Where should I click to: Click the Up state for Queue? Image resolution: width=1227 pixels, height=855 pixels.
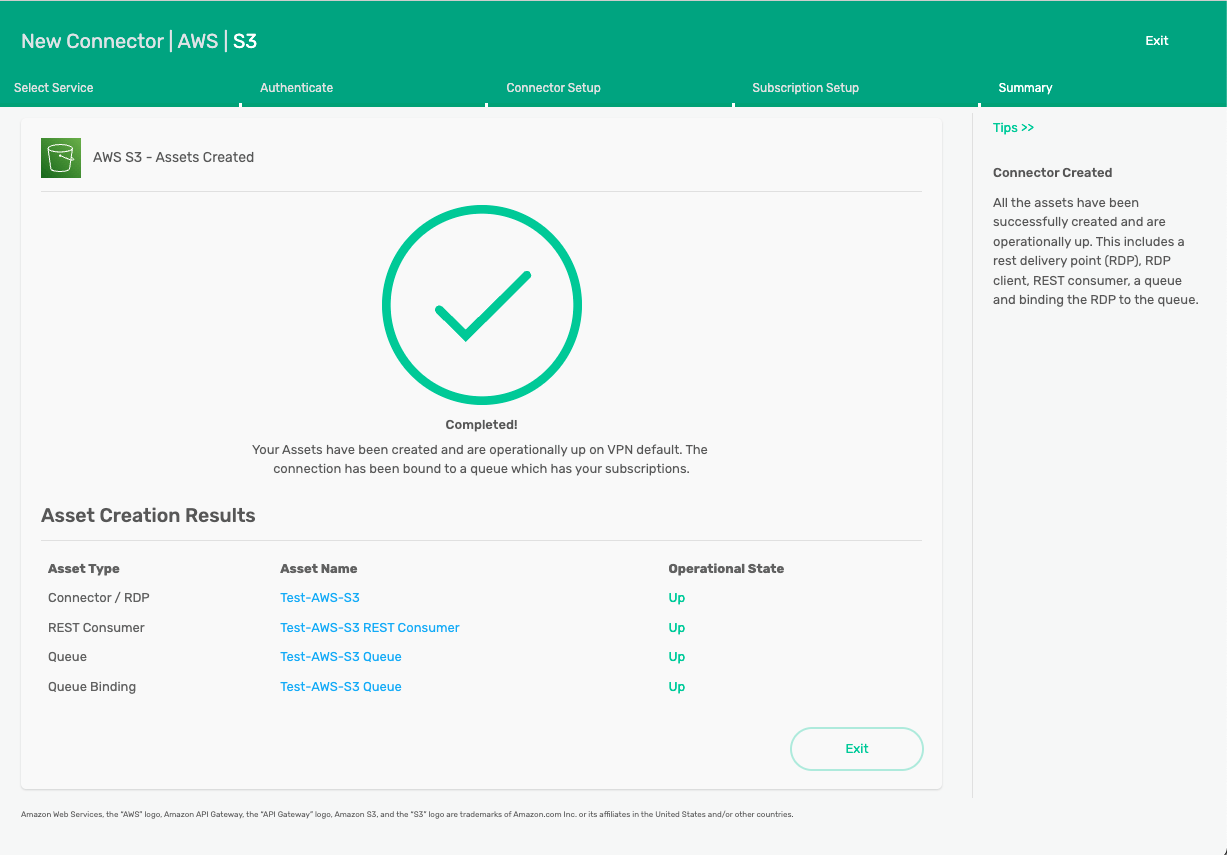click(677, 657)
